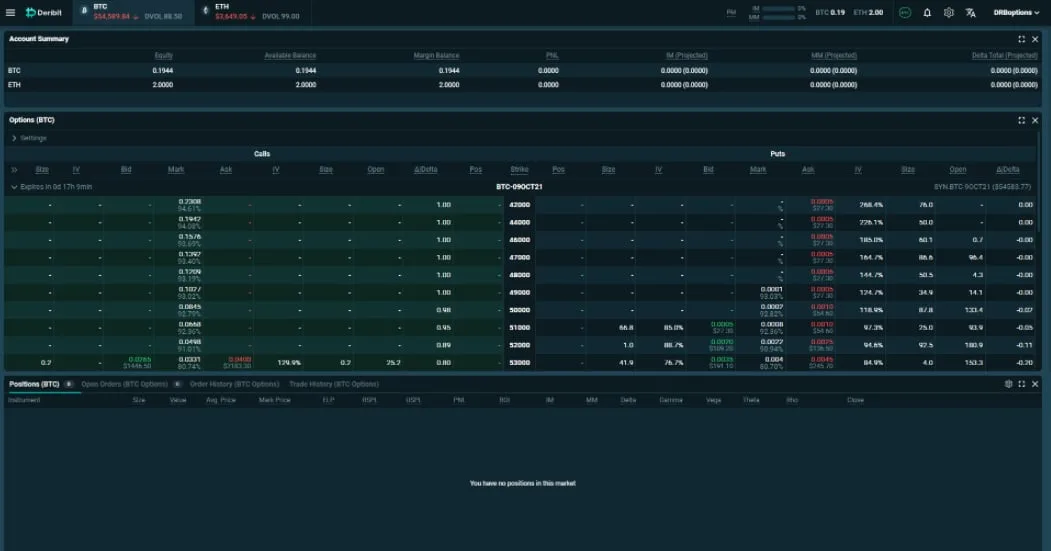The height and width of the screenshot is (551, 1051).
Task: Click the BTC-09OCT21 expiry label
Action: coord(519,187)
